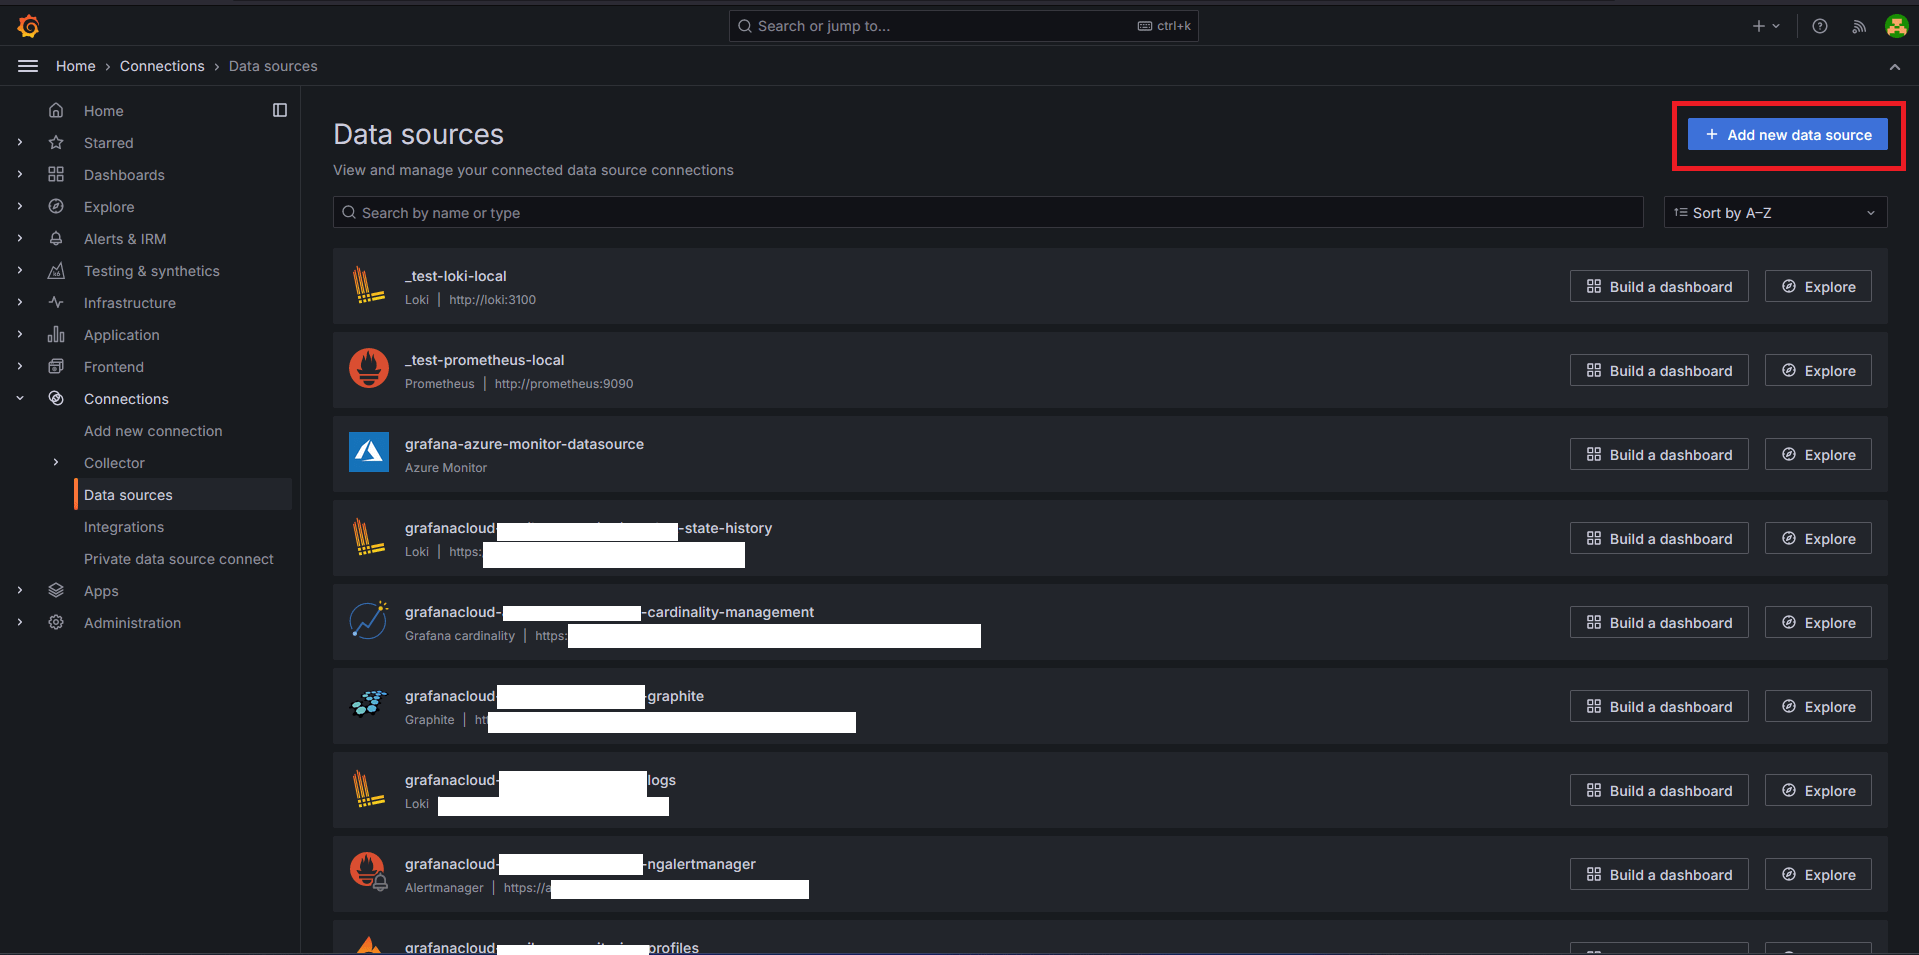Viewport: 1919px width, 955px height.
Task: Click the Starred star icon
Action: tap(56, 142)
